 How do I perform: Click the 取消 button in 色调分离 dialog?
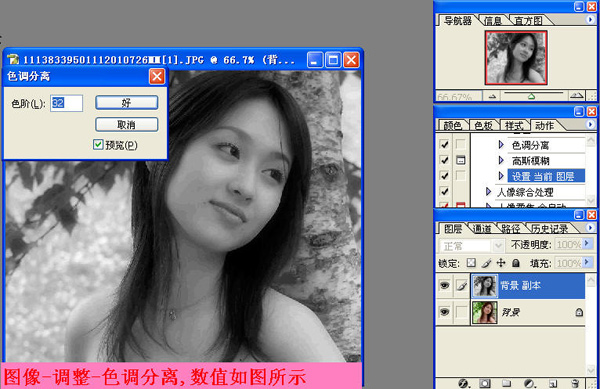point(127,125)
